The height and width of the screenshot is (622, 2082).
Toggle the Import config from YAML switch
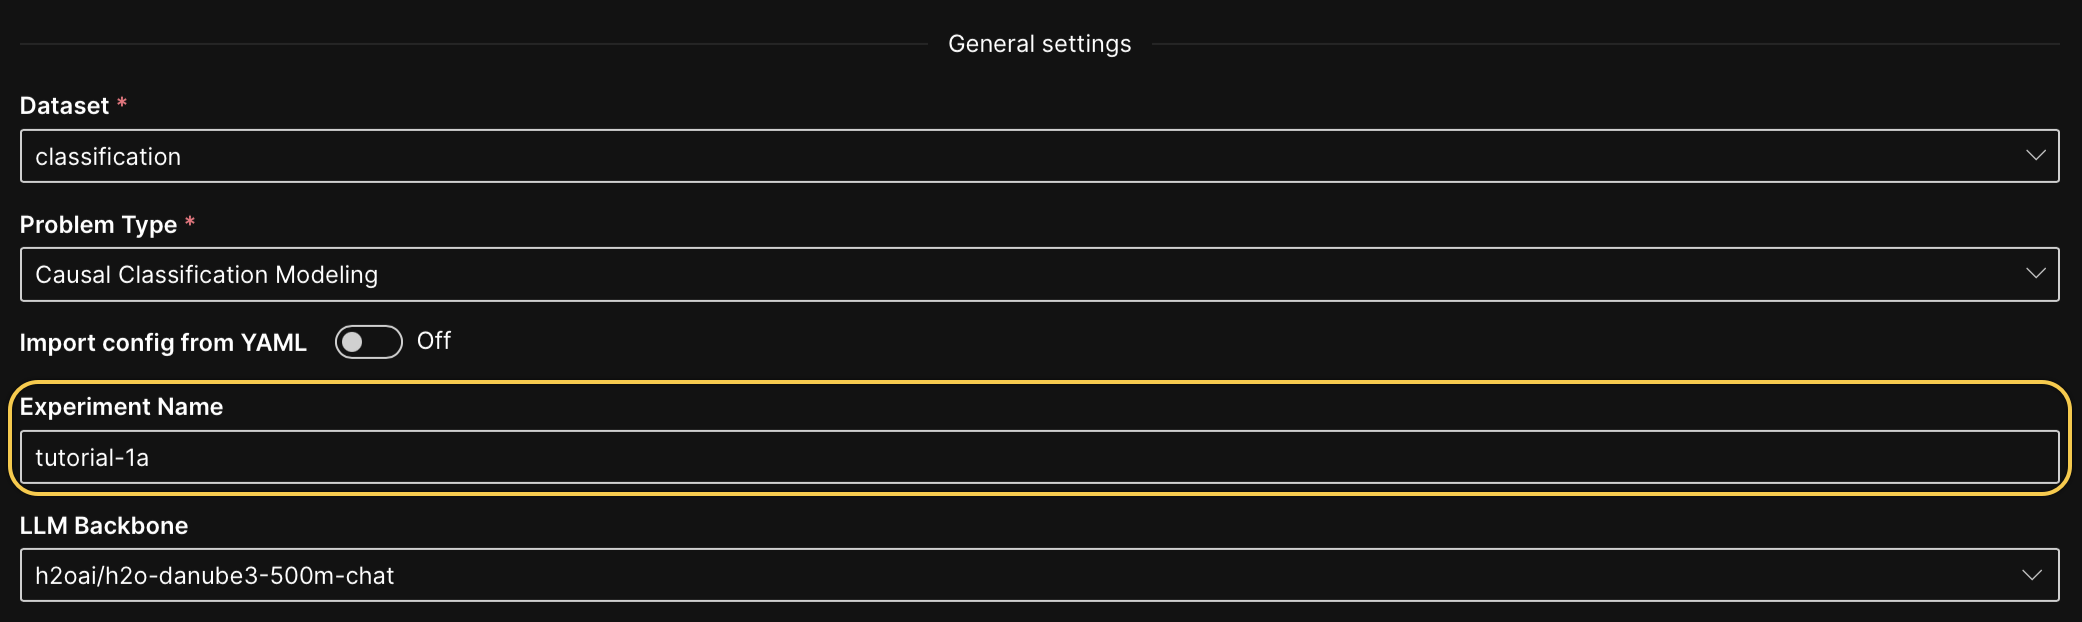pos(369,342)
